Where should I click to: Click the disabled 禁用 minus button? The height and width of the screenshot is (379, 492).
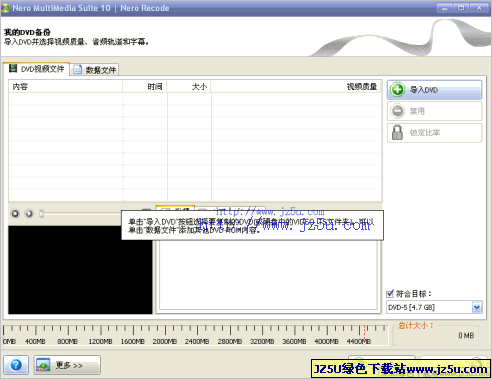(x=435, y=111)
